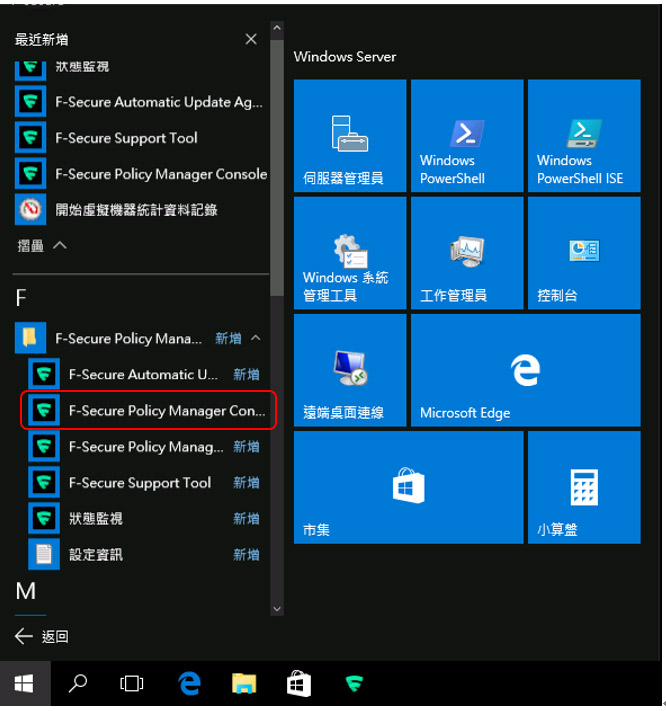Open F-Secure icon on the taskbar
Screen dimensions: 666x711
tap(354, 683)
